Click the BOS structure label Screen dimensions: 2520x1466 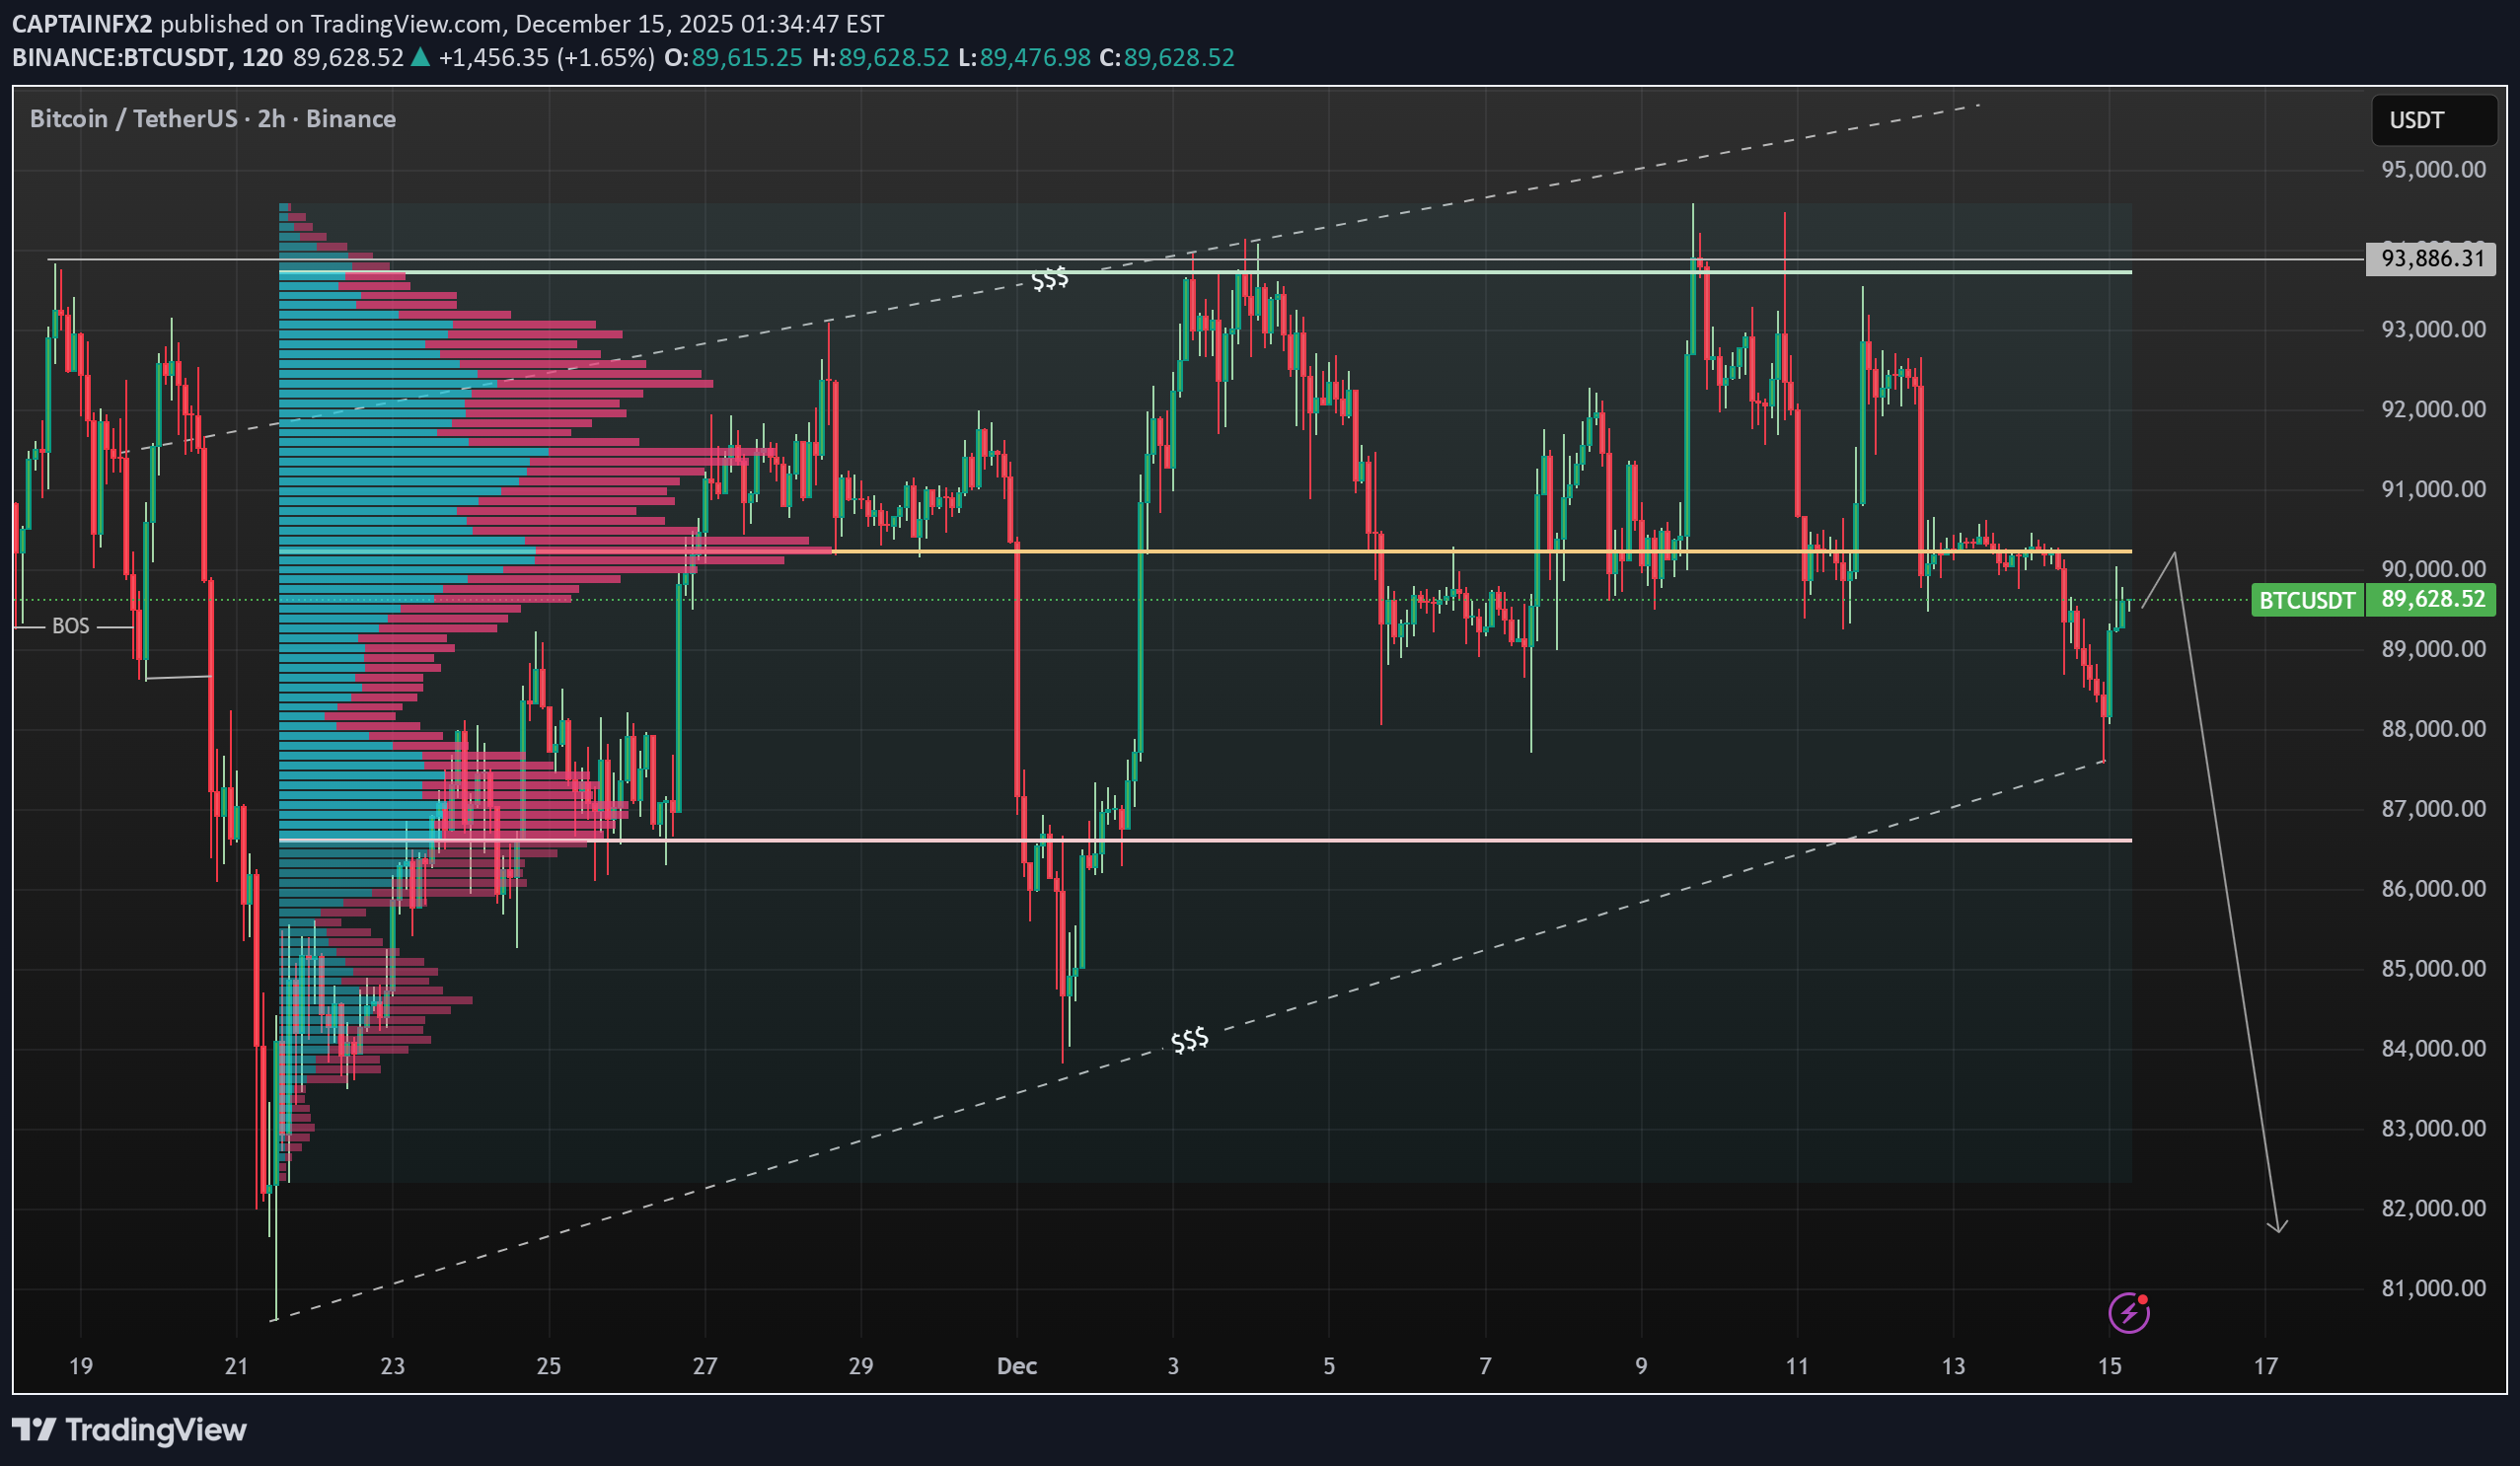70,626
